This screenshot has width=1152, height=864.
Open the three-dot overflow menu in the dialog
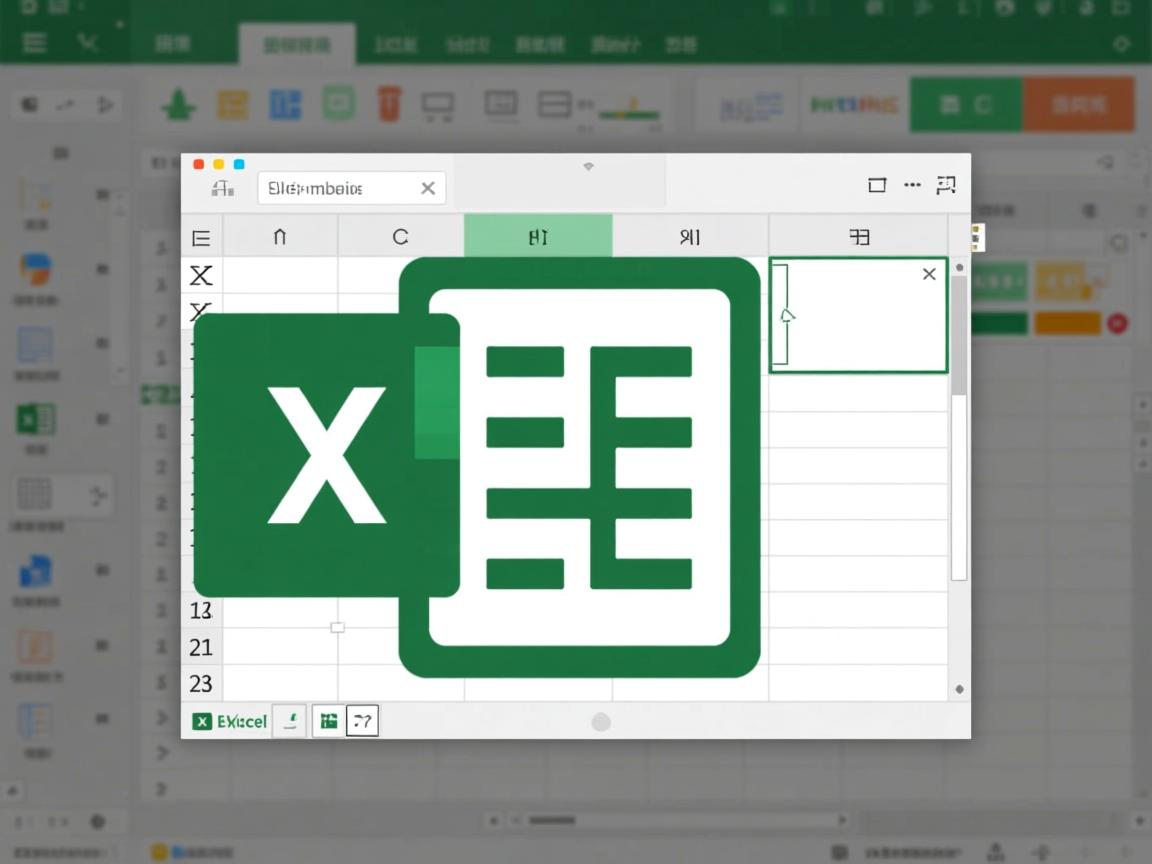tap(911, 184)
